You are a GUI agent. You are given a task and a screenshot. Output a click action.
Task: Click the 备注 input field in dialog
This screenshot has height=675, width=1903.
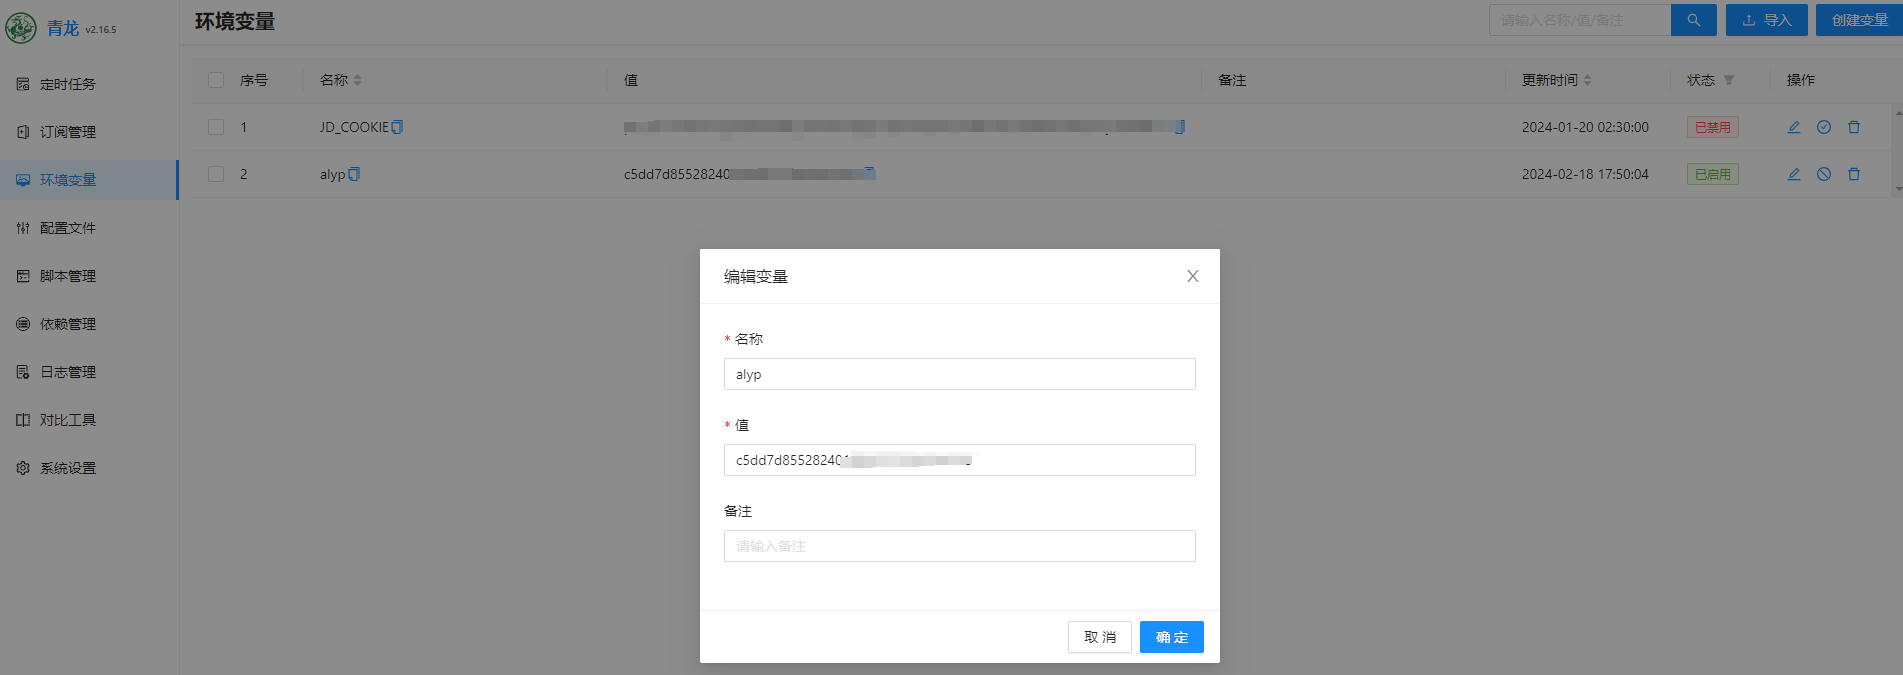959,546
